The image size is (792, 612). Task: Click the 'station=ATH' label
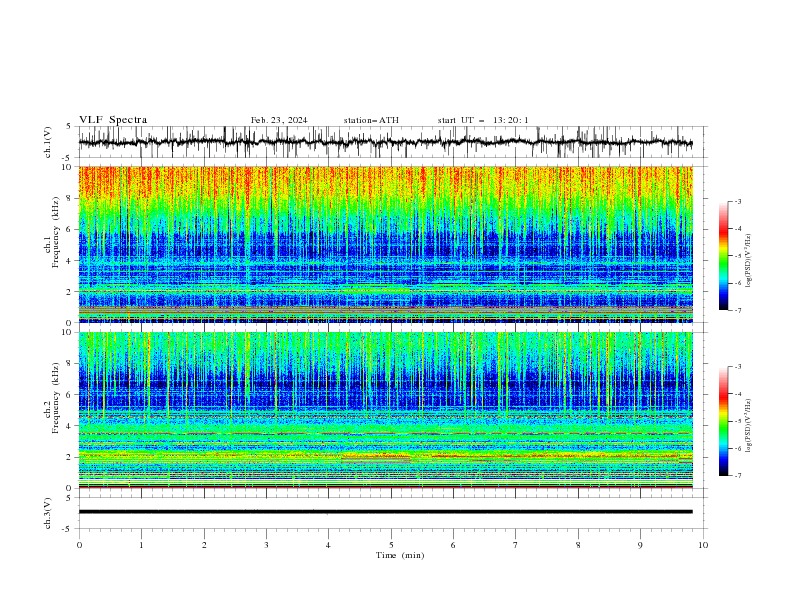[x=371, y=120]
